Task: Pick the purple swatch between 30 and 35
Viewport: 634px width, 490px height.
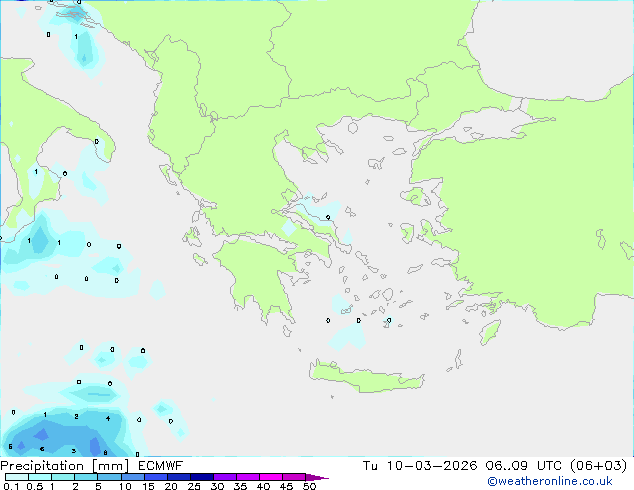Action: tap(225, 477)
